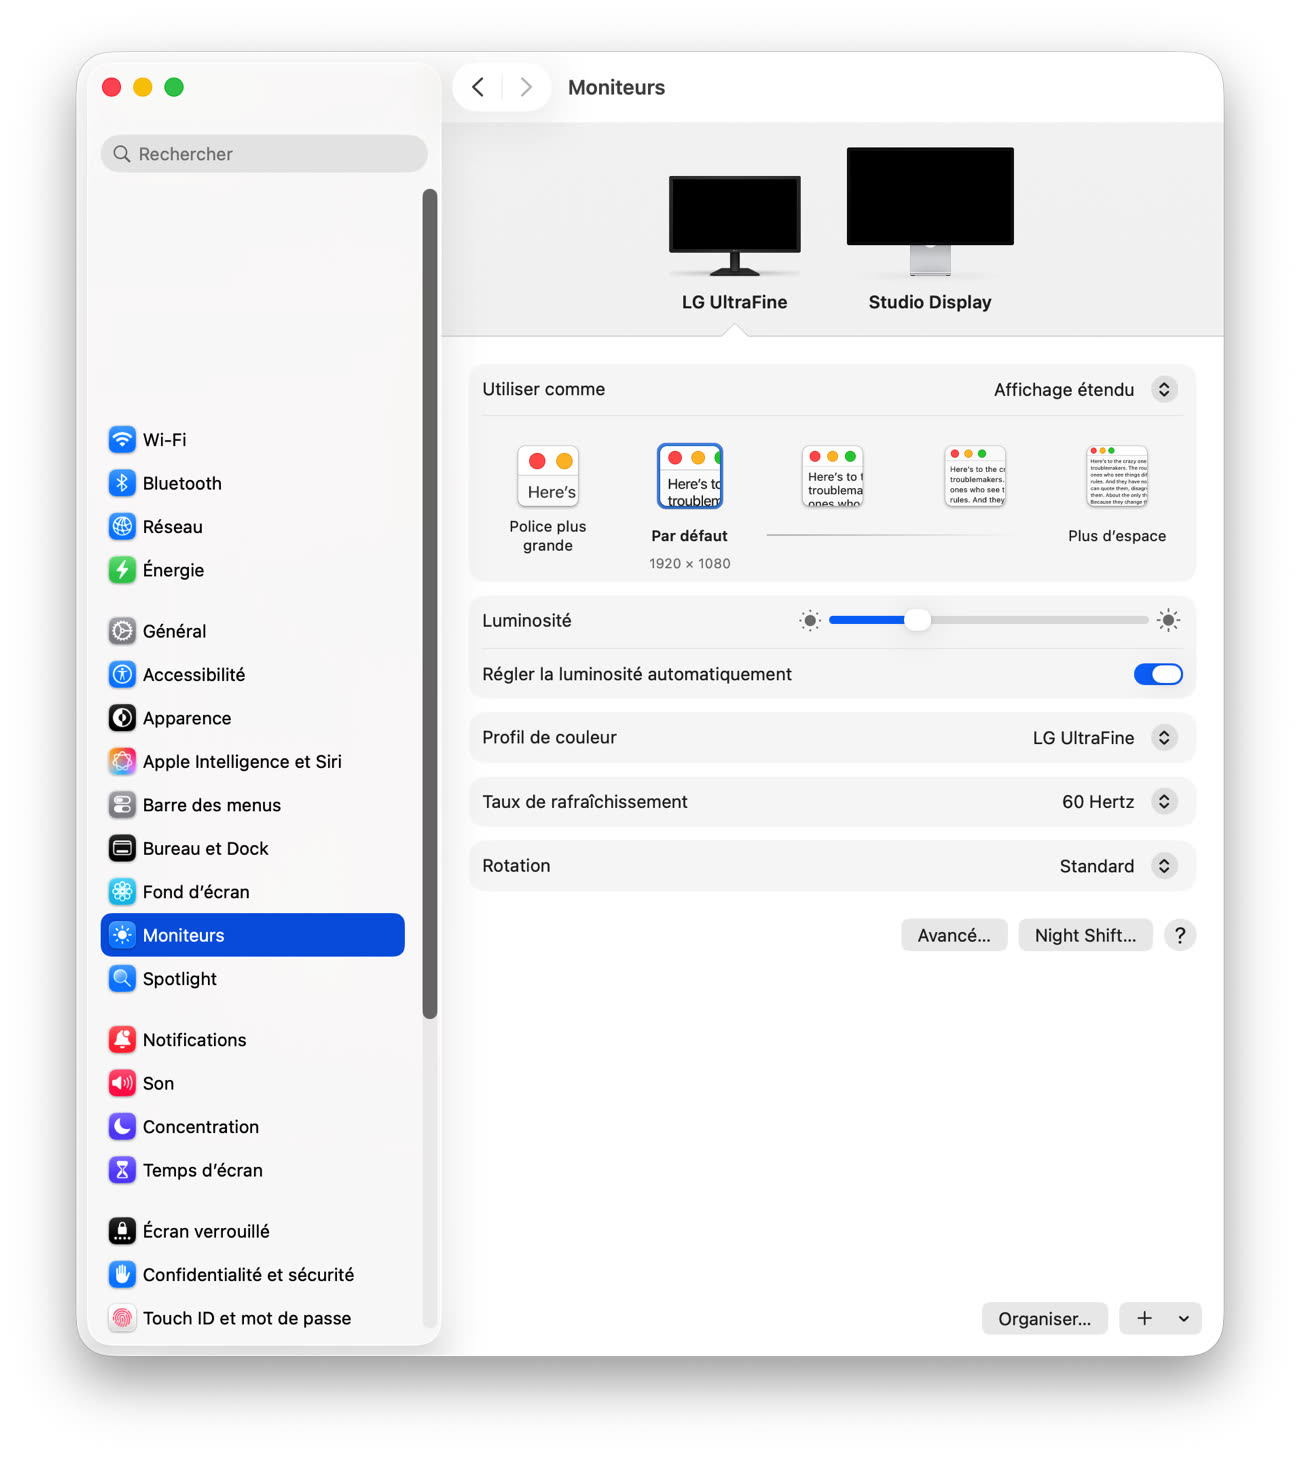
Task: Click the Luminosité brightness slider
Action: coord(988,621)
